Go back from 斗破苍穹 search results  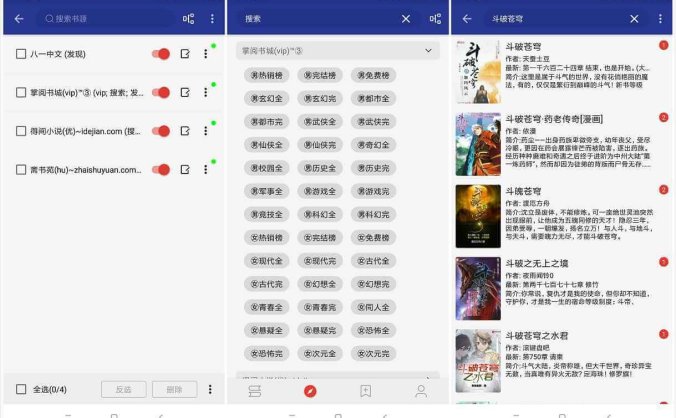coord(467,19)
